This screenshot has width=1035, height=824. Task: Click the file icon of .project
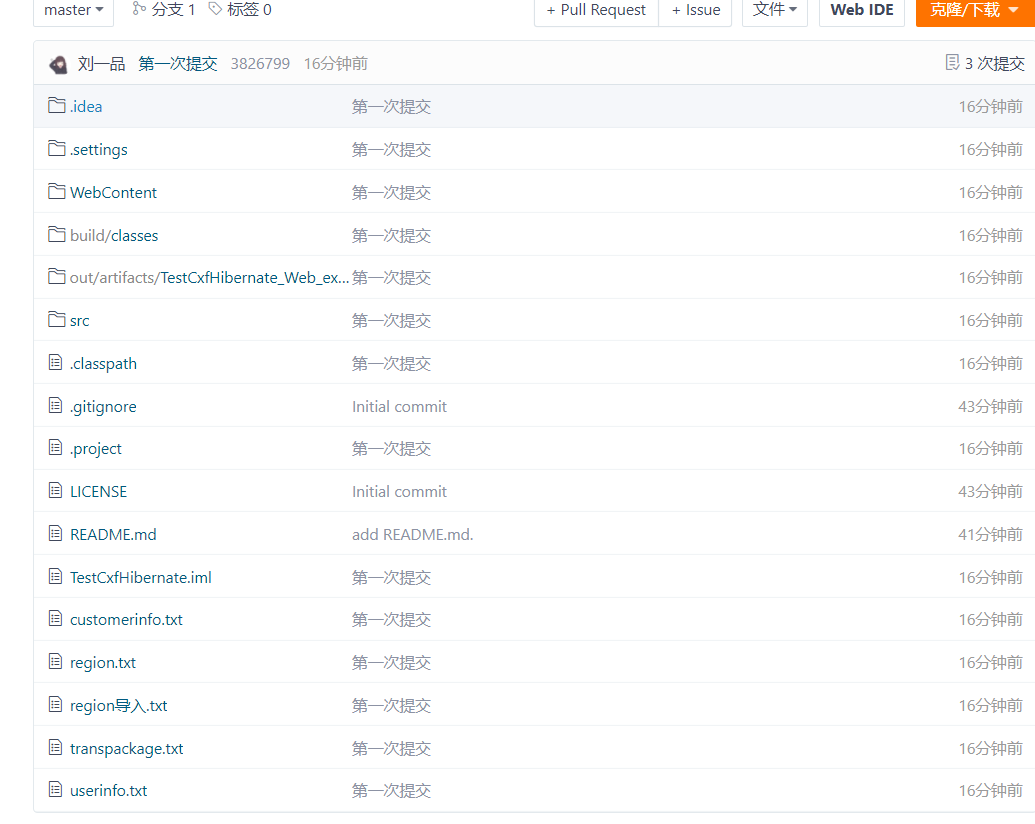pos(55,447)
